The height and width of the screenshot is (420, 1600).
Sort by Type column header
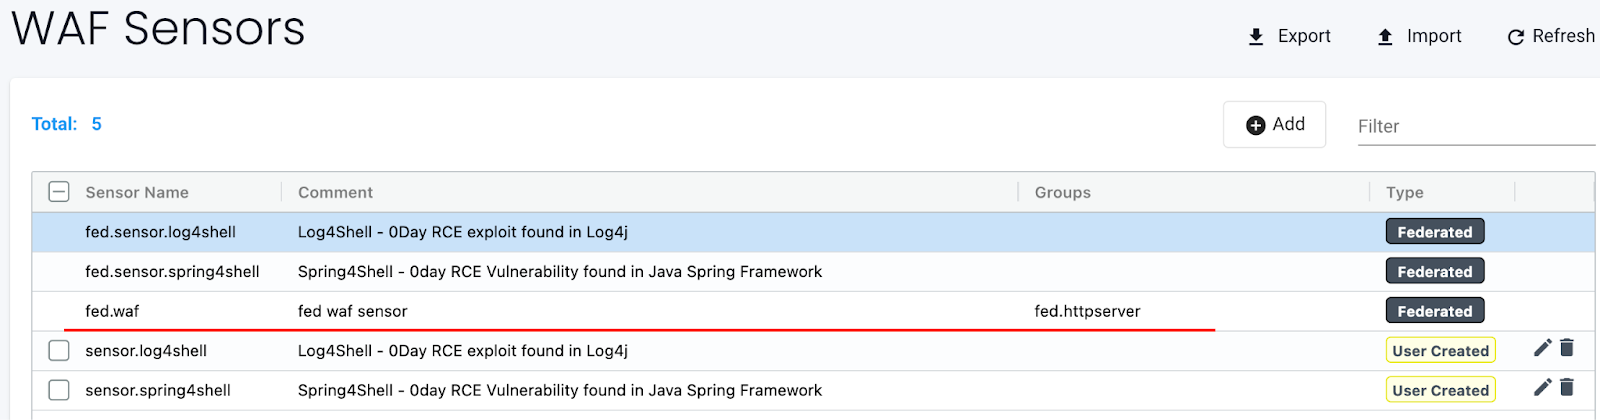(x=1404, y=192)
